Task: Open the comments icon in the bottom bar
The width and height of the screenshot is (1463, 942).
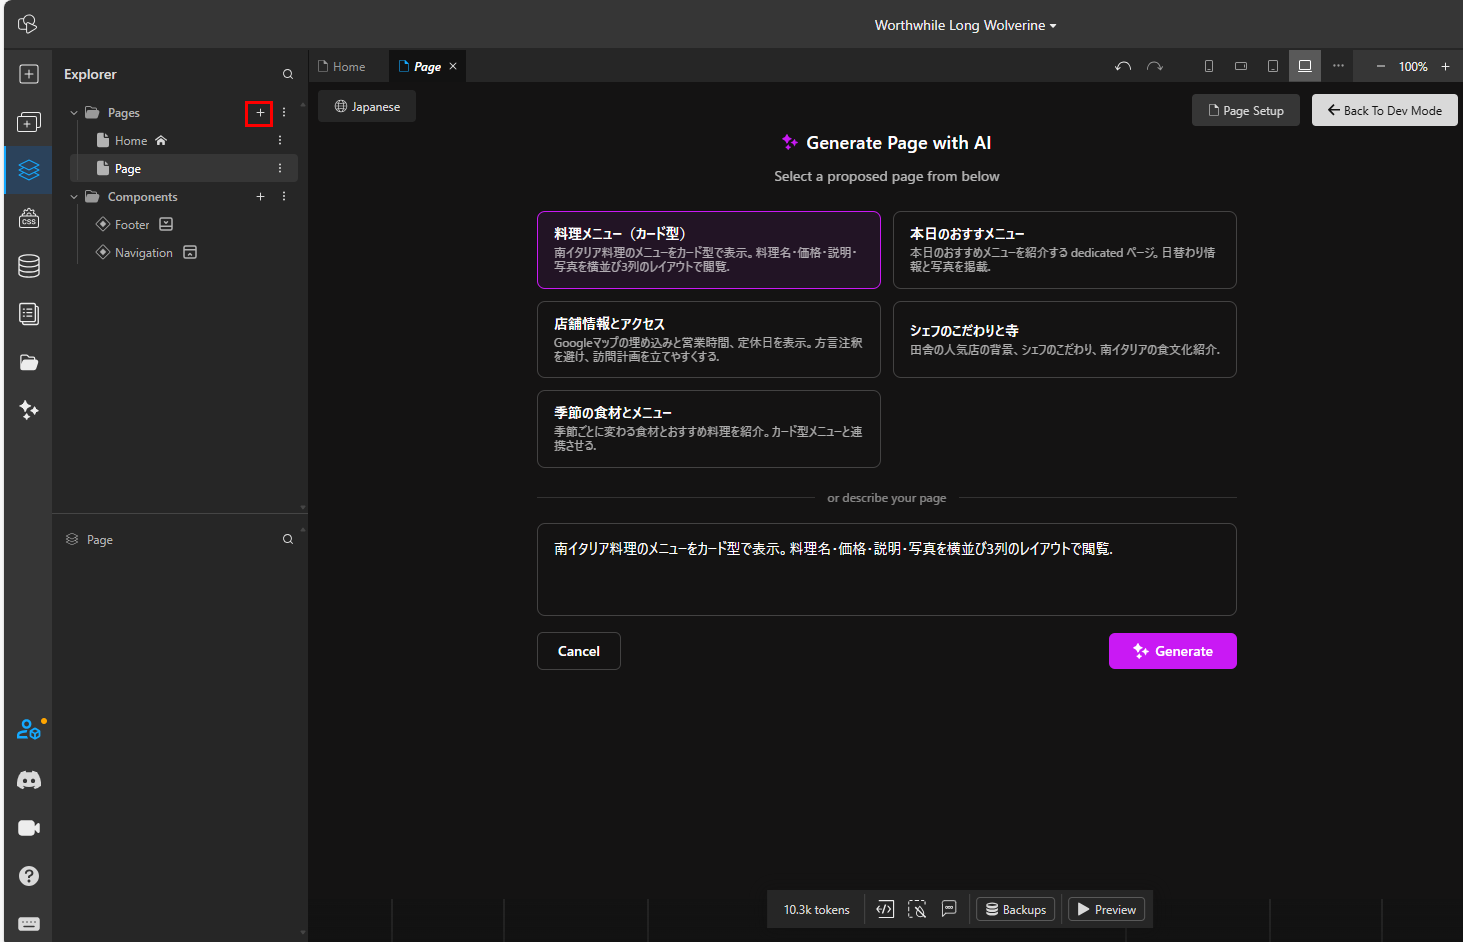Action: (x=949, y=909)
